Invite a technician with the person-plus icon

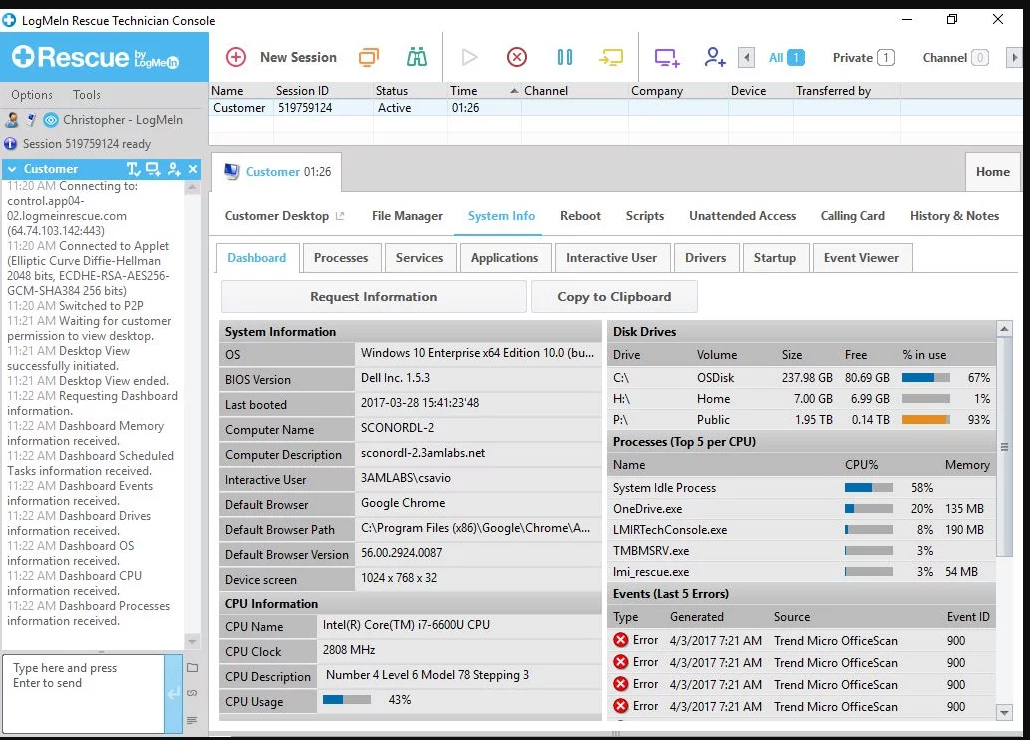(713, 57)
